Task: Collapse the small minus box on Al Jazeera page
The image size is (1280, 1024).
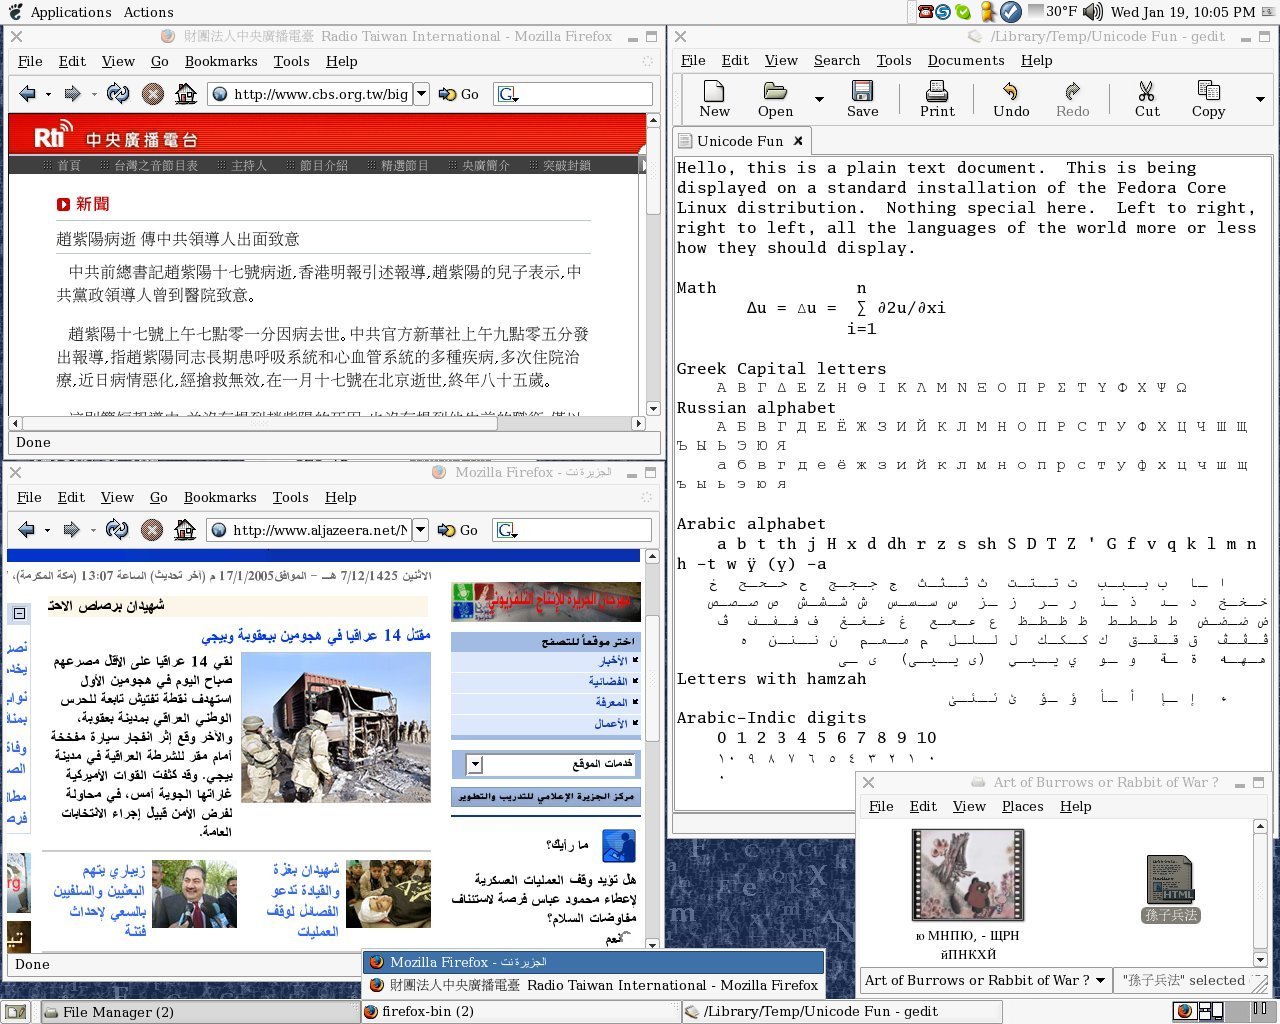Action: click(19, 613)
